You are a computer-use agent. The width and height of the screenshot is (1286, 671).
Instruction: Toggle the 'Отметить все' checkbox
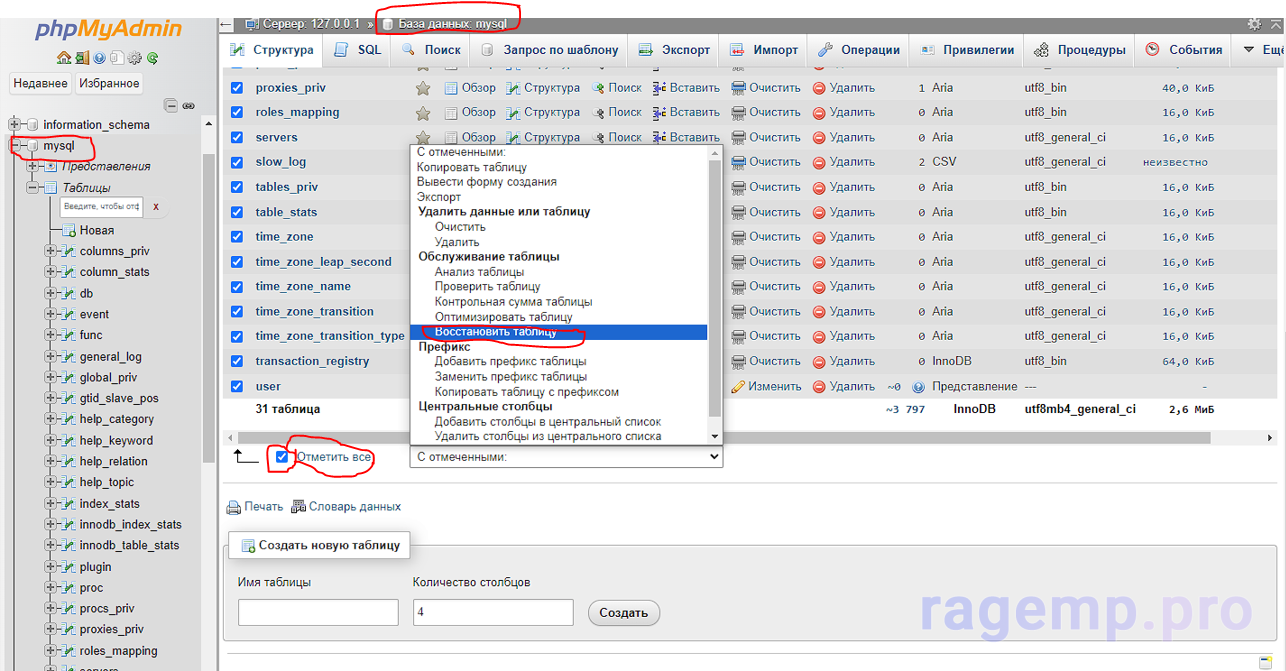pyautogui.click(x=282, y=457)
